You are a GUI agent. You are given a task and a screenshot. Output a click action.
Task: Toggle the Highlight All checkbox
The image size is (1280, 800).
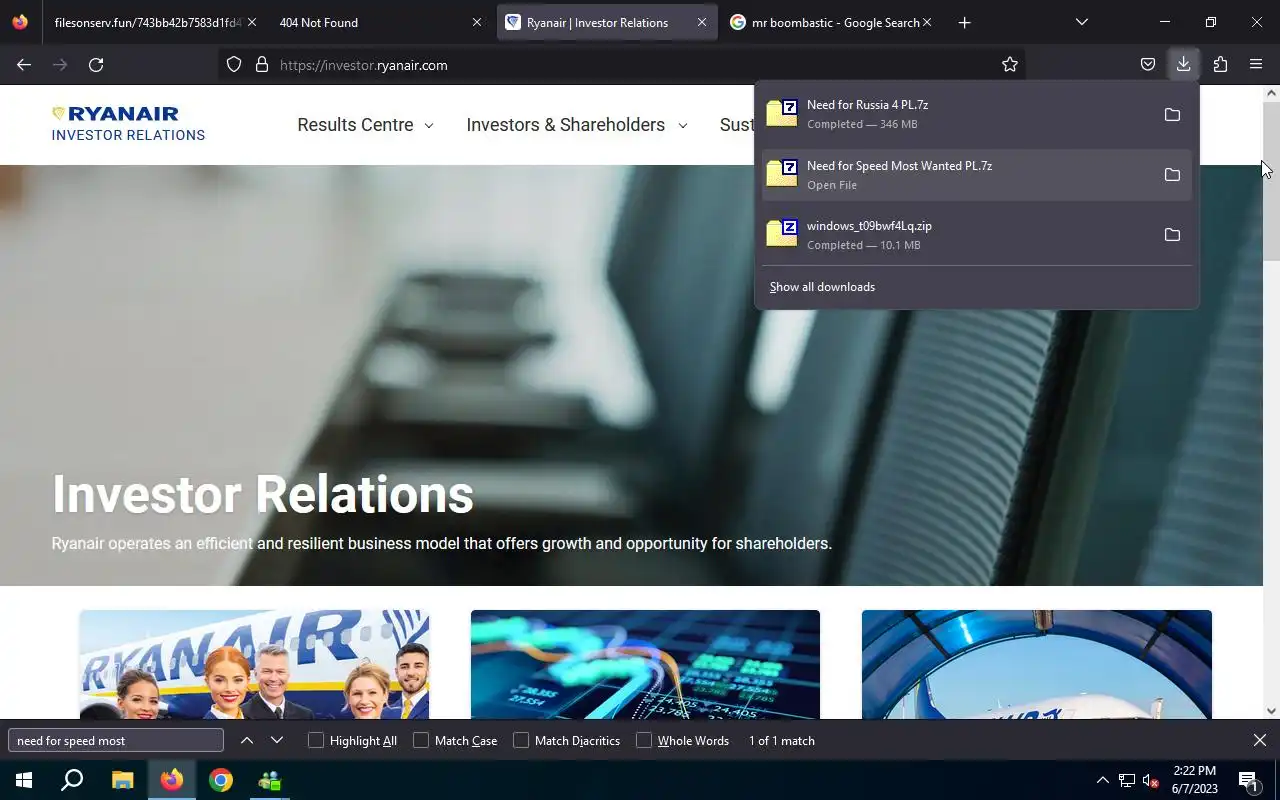tap(316, 740)
